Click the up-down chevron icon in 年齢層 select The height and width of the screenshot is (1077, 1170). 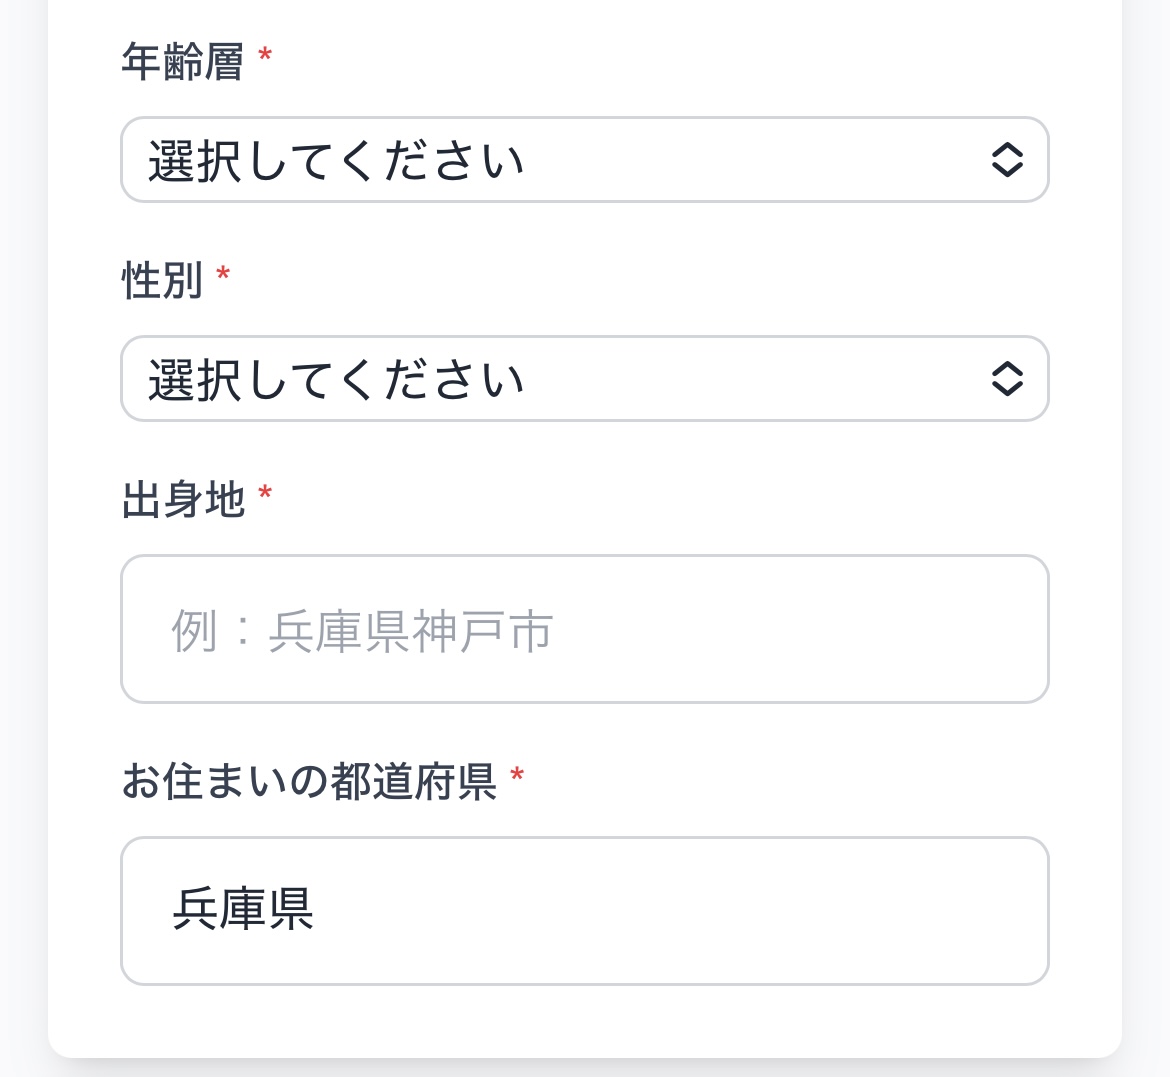(x=1006, y=160)
